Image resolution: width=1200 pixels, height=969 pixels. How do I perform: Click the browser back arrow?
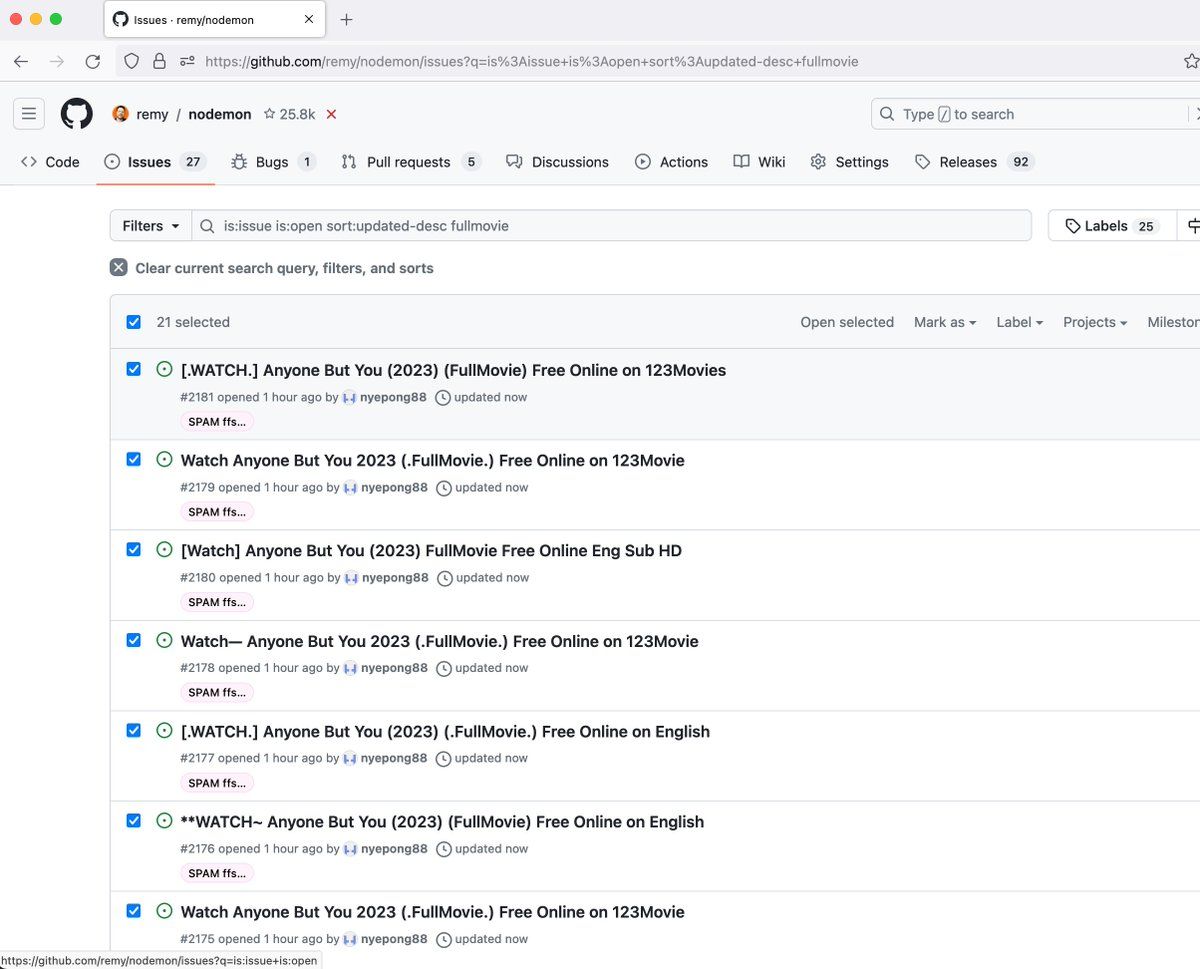21,62
